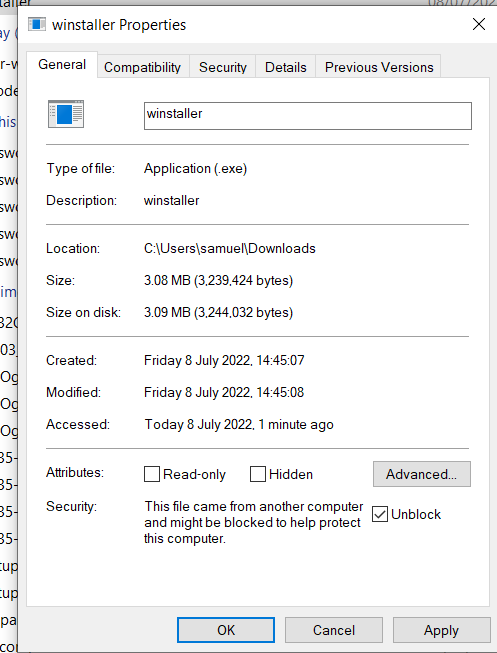Open the Previous Versions tab

[x=379, y=67]
